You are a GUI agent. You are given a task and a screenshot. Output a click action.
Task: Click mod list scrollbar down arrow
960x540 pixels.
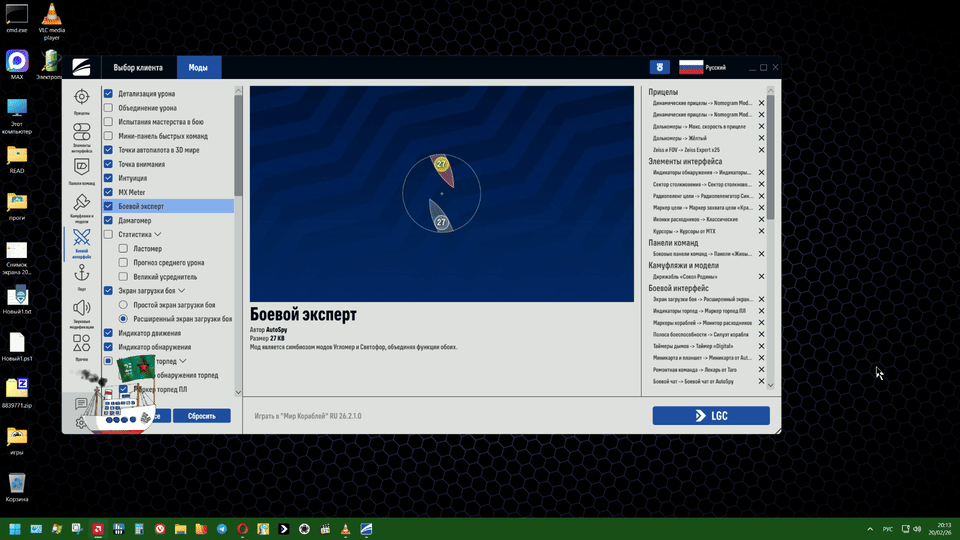click(238, 392)
